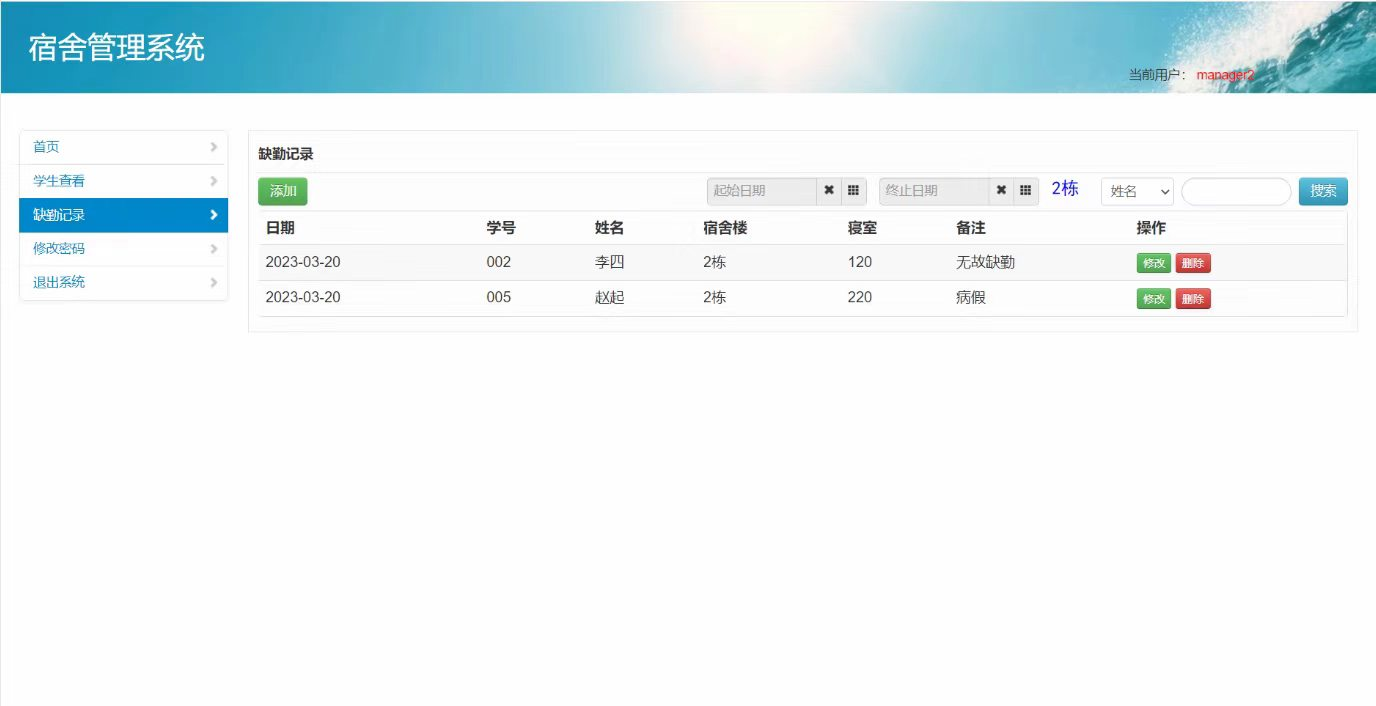Screen dimensions: 1376x706
Task: Click the 无故缺勤 remark
Action: click(986, 262)
